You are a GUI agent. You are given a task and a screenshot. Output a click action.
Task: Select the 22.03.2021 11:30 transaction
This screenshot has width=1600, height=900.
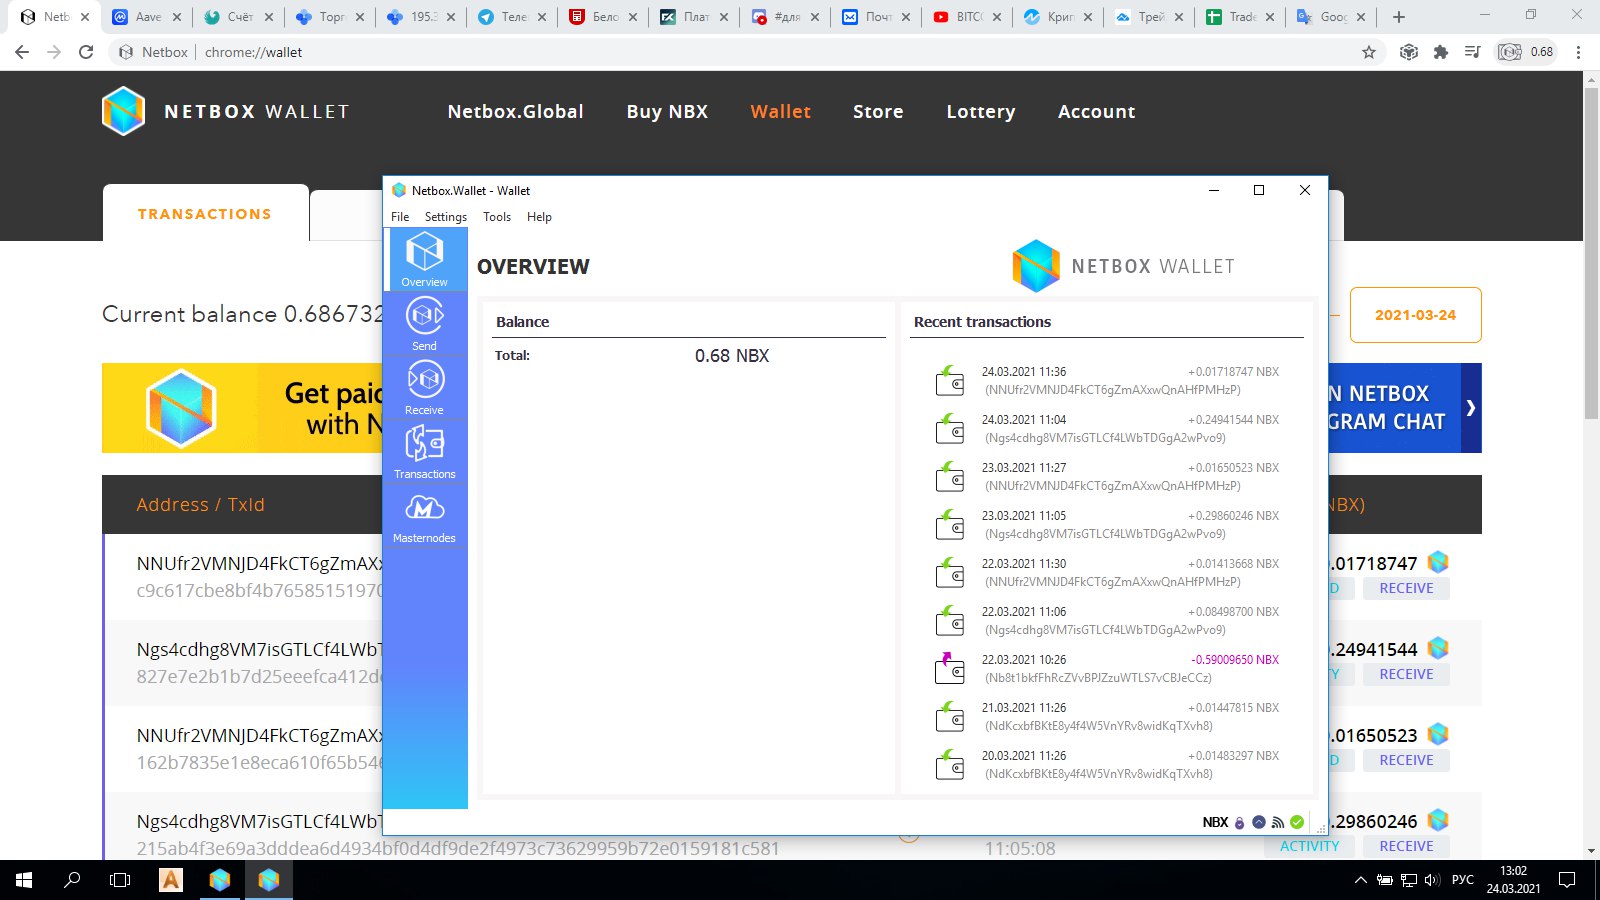pos(1107,572)
